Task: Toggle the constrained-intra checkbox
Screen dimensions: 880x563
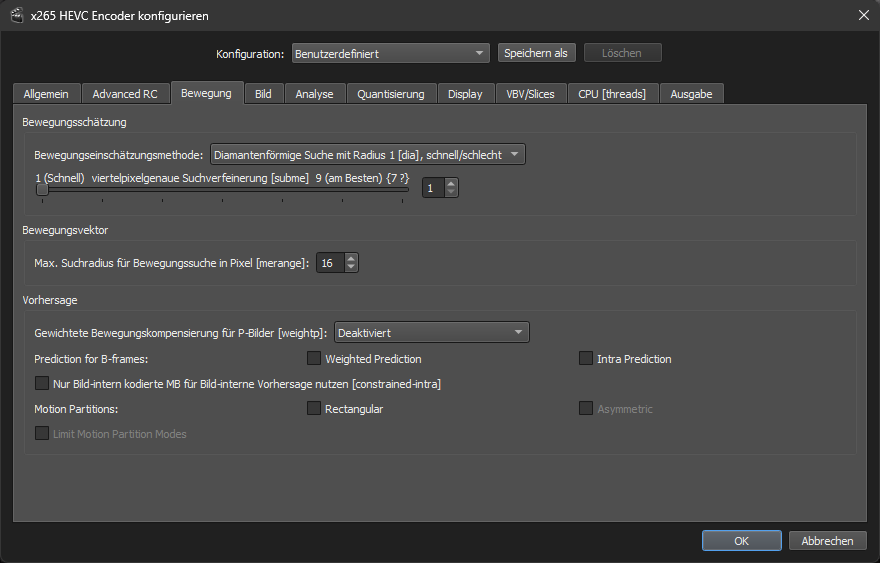Action: tap(42, 383)
